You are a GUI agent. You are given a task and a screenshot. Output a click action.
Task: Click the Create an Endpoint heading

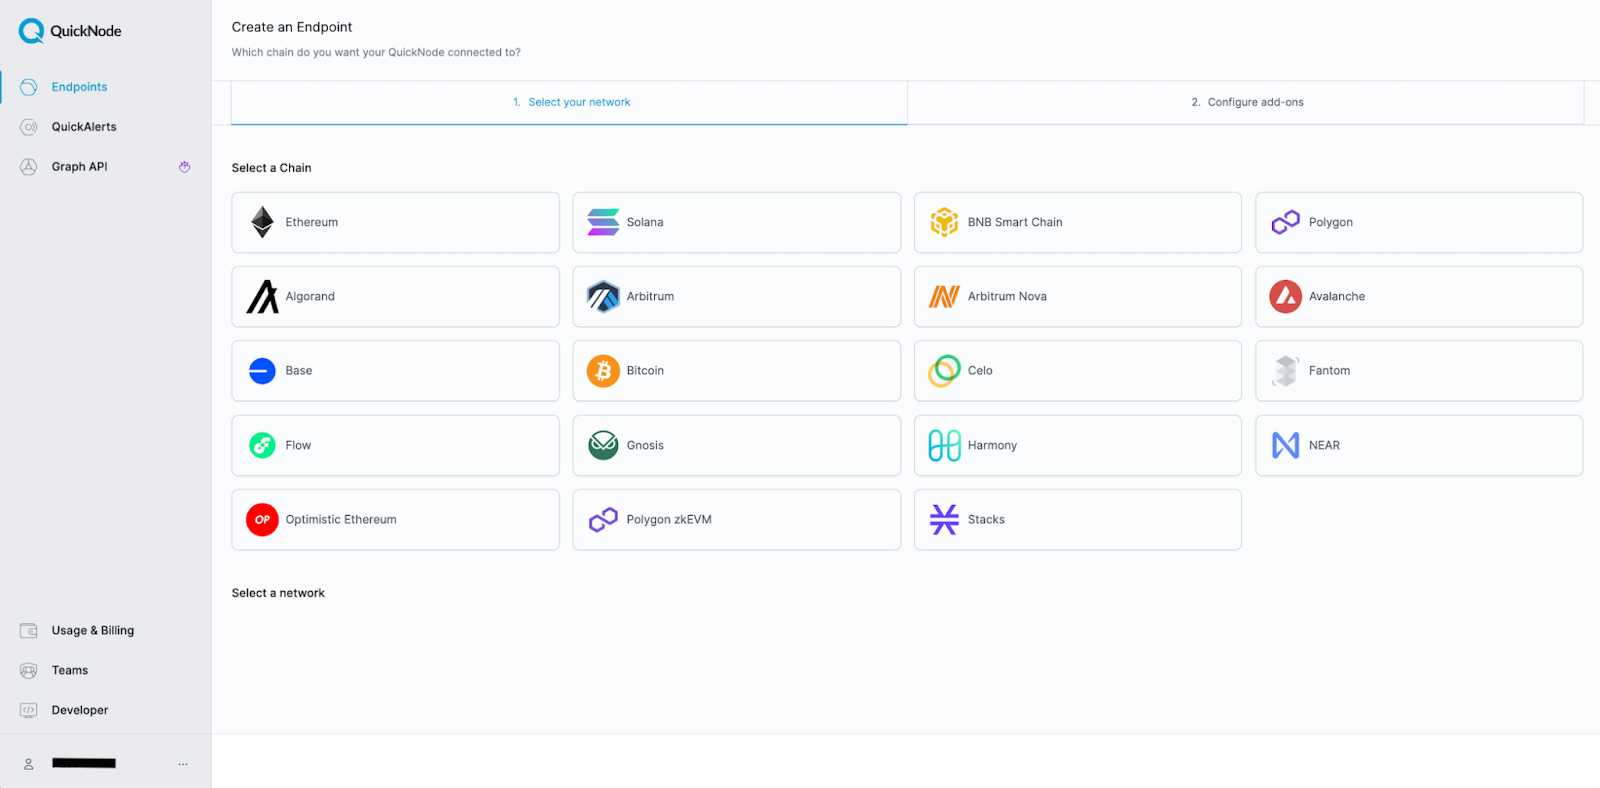click(x=292, y=27)
